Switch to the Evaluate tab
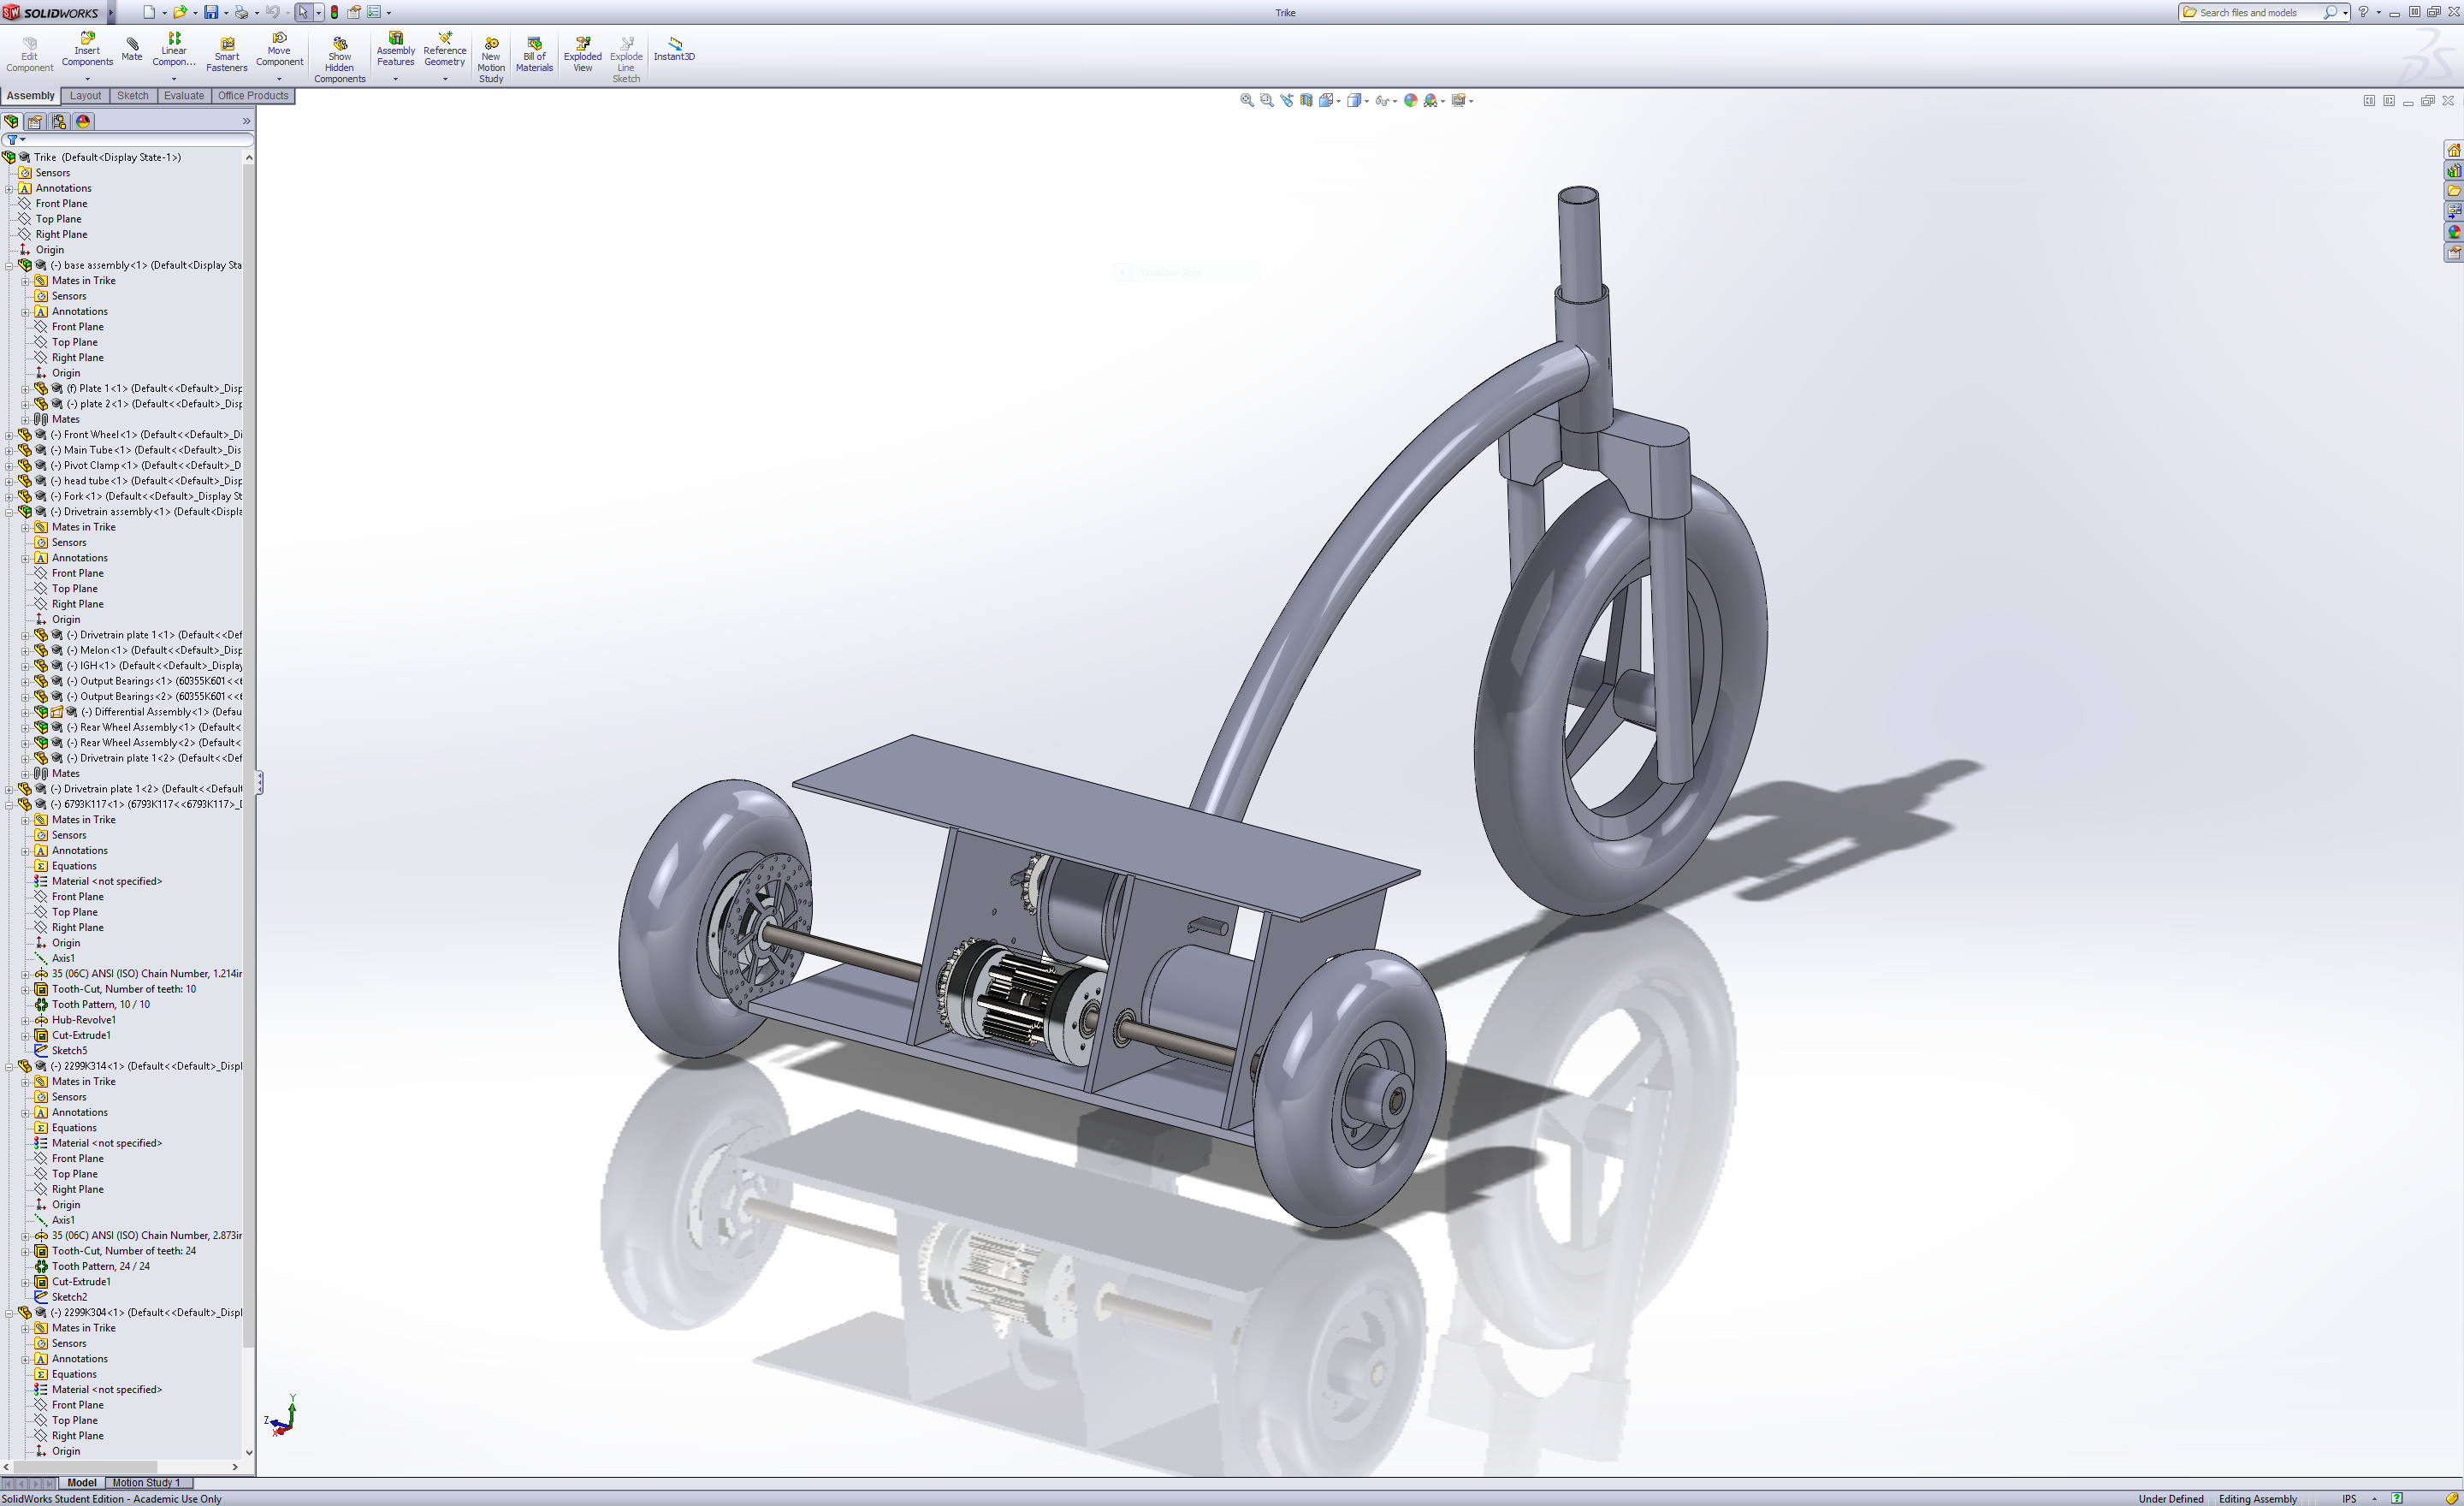 pyautogui.click(x=183, y=95)
